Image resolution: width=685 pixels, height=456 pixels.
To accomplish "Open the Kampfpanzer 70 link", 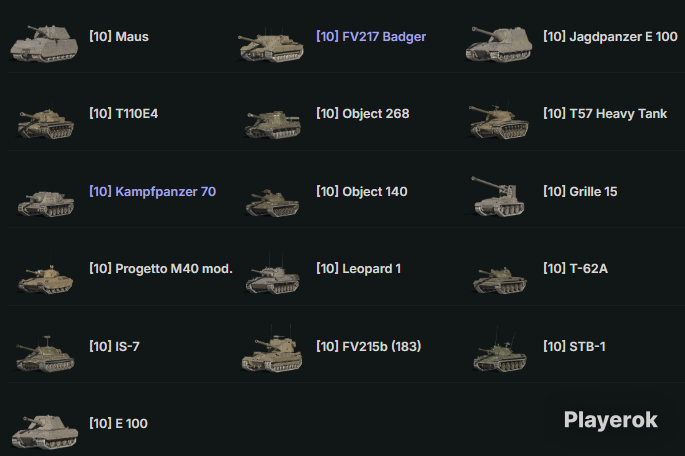I will [152, 191].
